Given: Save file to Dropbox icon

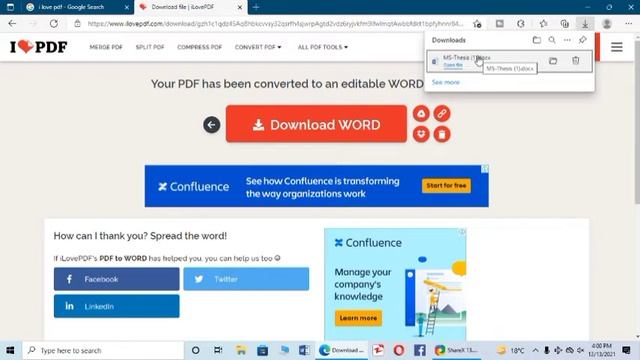Looking at the screenshot, I should point(421,134).
